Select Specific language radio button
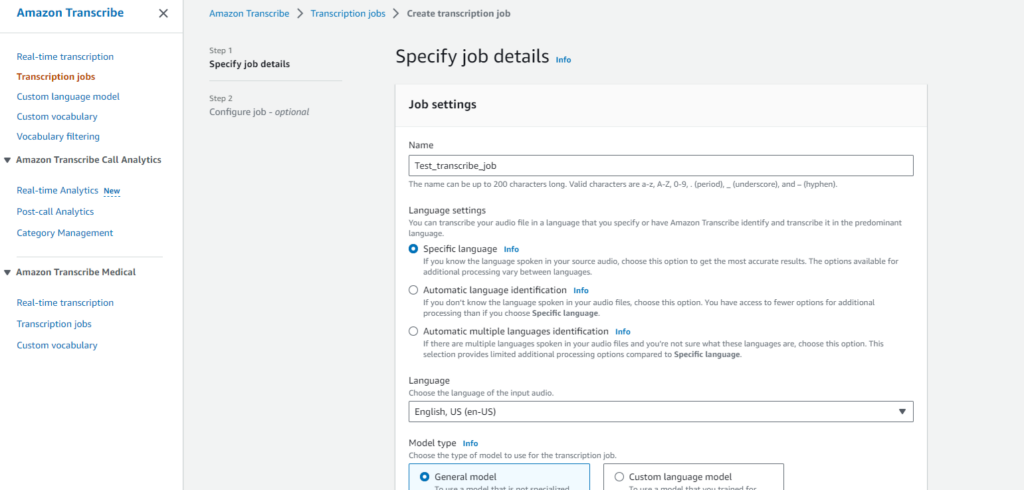This screenshot has height=490, width=1024. click(413, 249)
